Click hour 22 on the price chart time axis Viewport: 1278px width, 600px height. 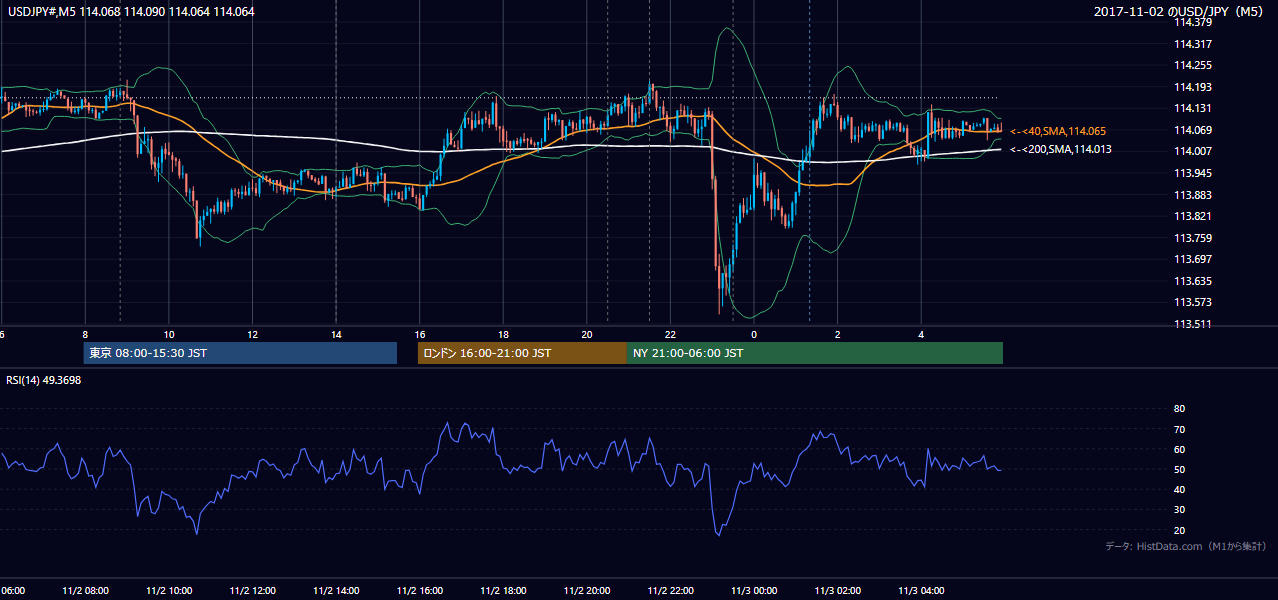[x=671, y=334]
